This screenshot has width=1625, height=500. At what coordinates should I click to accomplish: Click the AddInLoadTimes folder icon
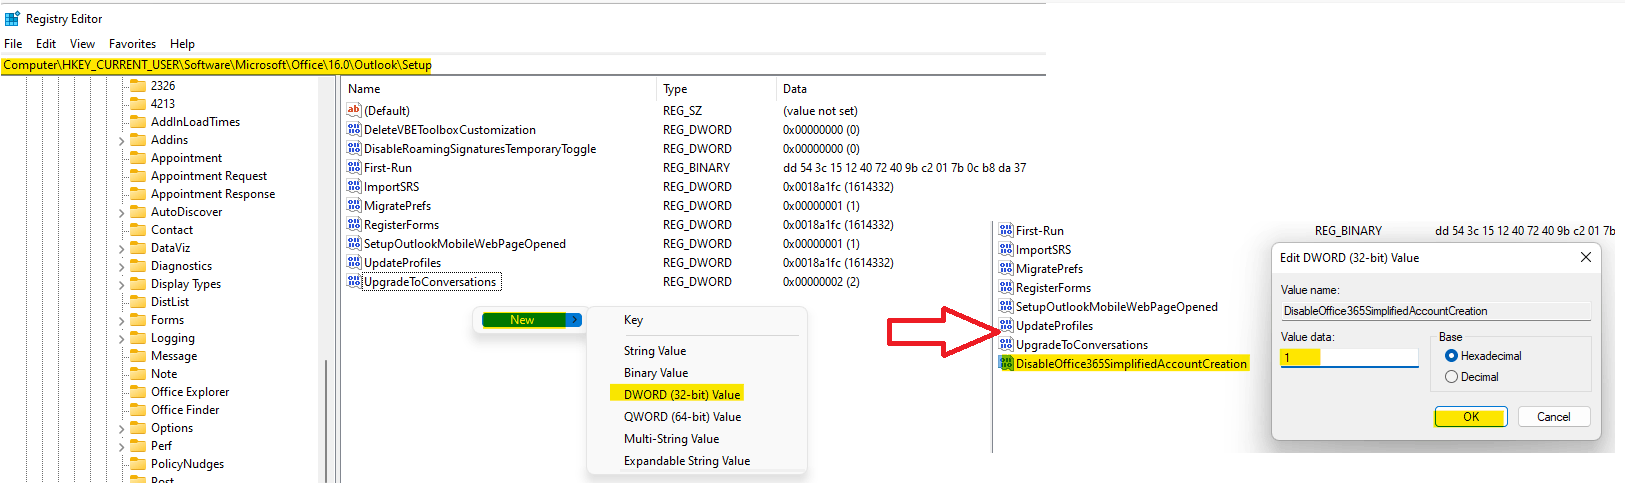tap(139, 121)
